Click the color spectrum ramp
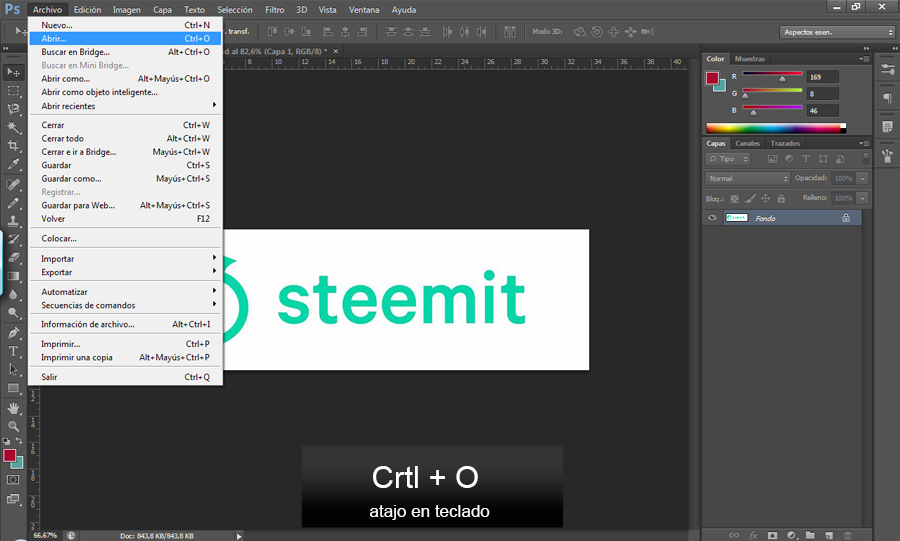Screen dimensions: 900x541 point(776,128)
